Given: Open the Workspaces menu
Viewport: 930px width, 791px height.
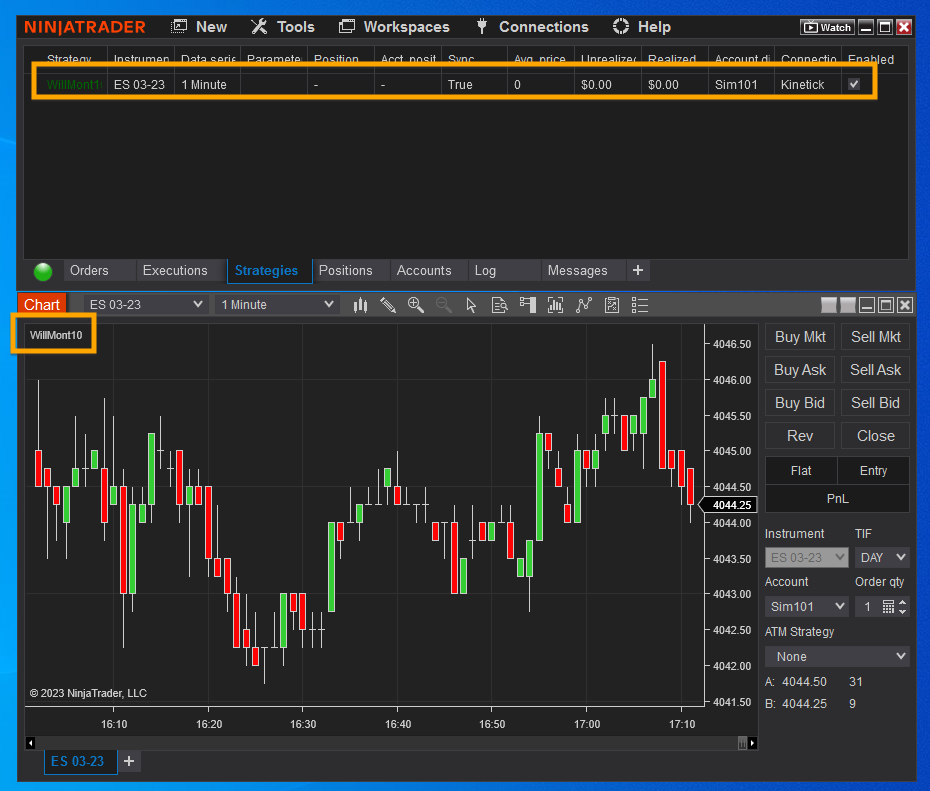Looking at the screenshot, I should 394,27.
